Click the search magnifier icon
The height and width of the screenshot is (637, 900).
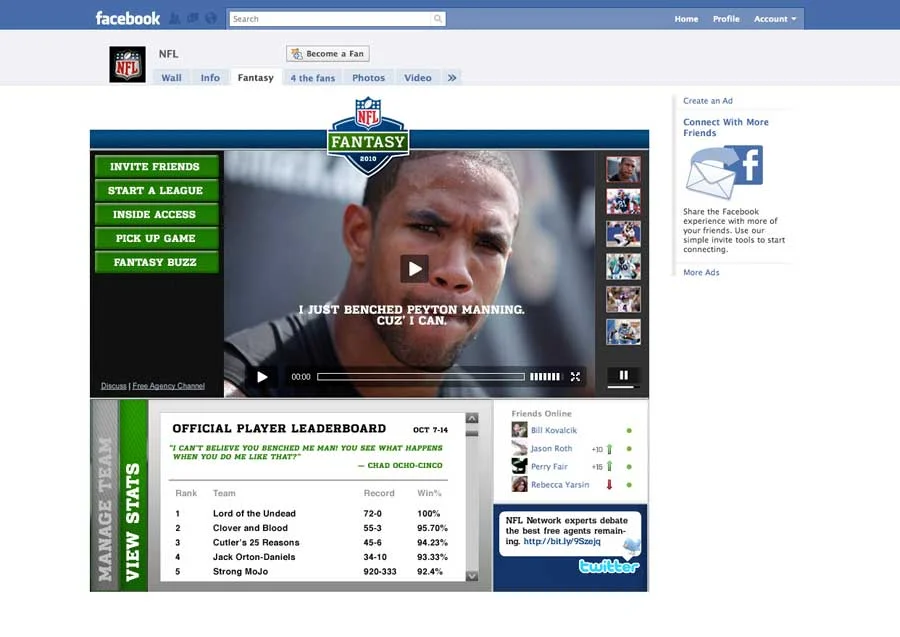point(438,19)
